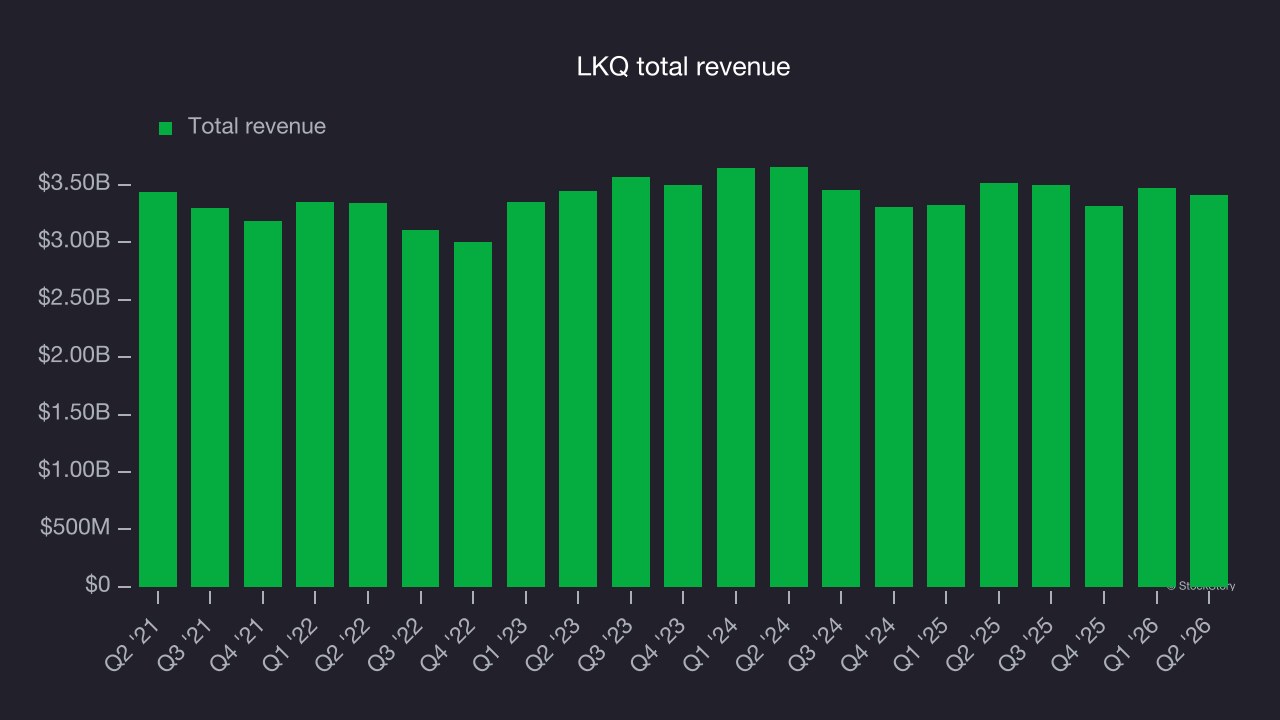Screen dimensions: 1280x720
Task: Click the Q4 '21 revenue bar
Action: click(263, 404)
